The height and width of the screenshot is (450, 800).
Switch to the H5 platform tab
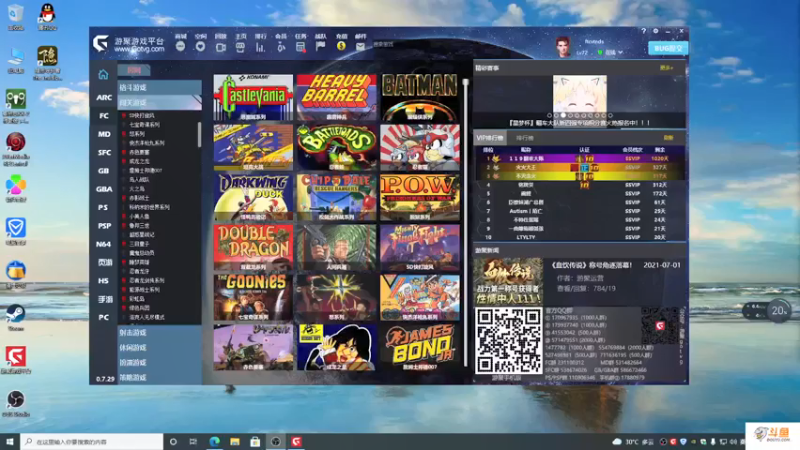coord(104,281)
